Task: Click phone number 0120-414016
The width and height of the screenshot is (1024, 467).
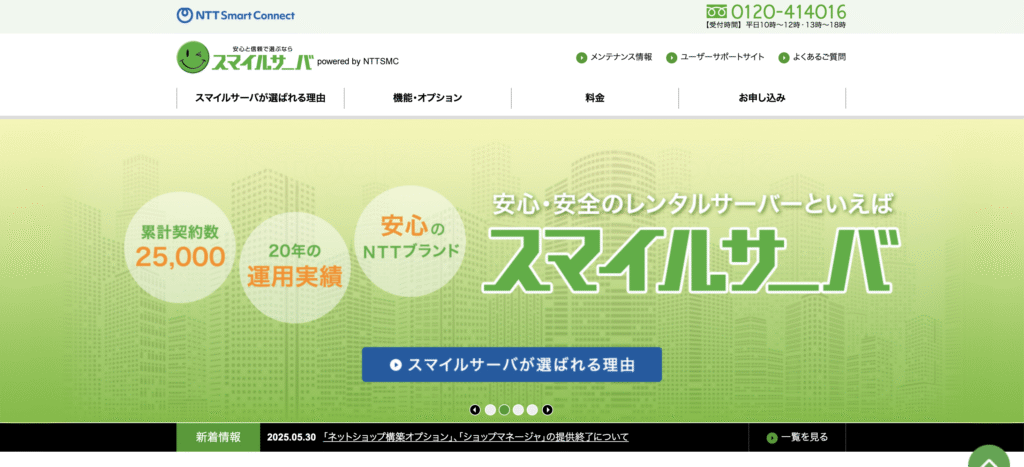Action: point(788,12)
